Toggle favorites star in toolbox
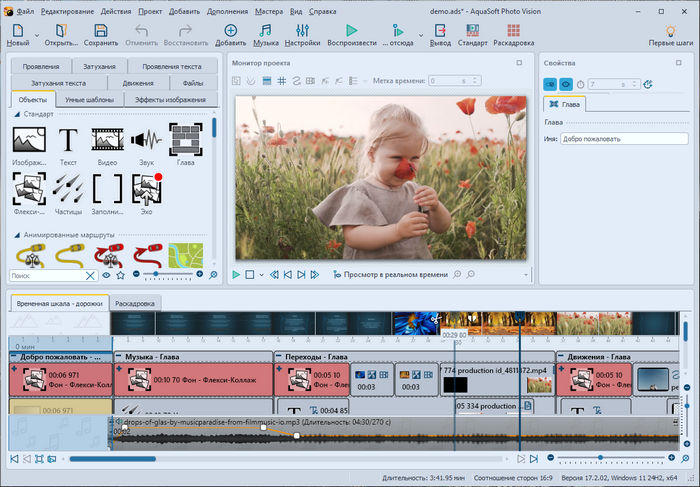Screen dimensions: 700x487 pyautogui.click(x=121, y=274)
